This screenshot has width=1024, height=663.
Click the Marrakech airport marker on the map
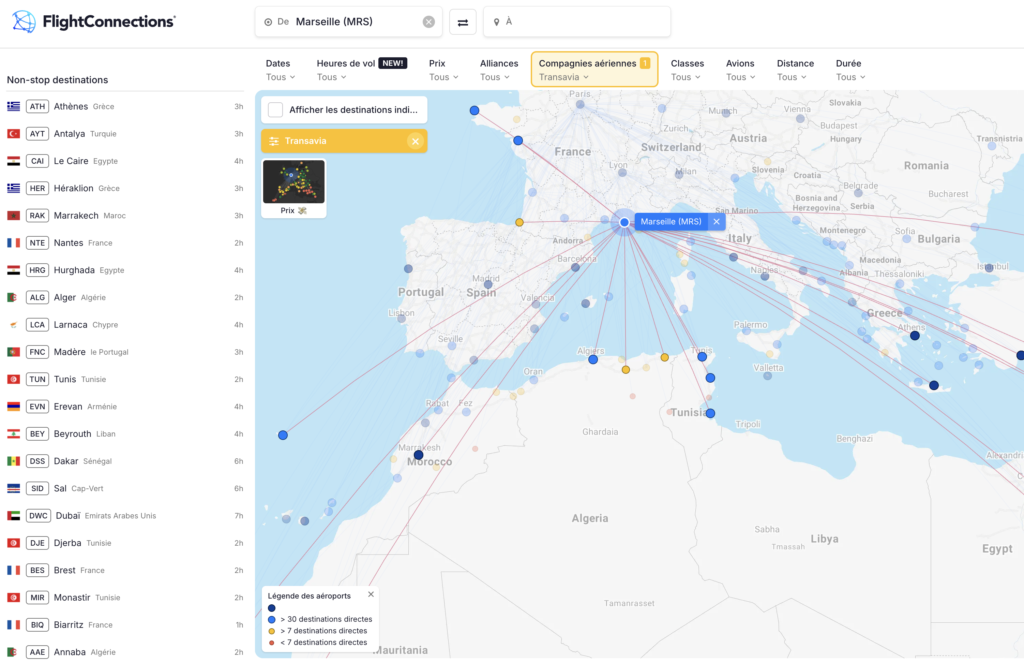coord(419,455)
